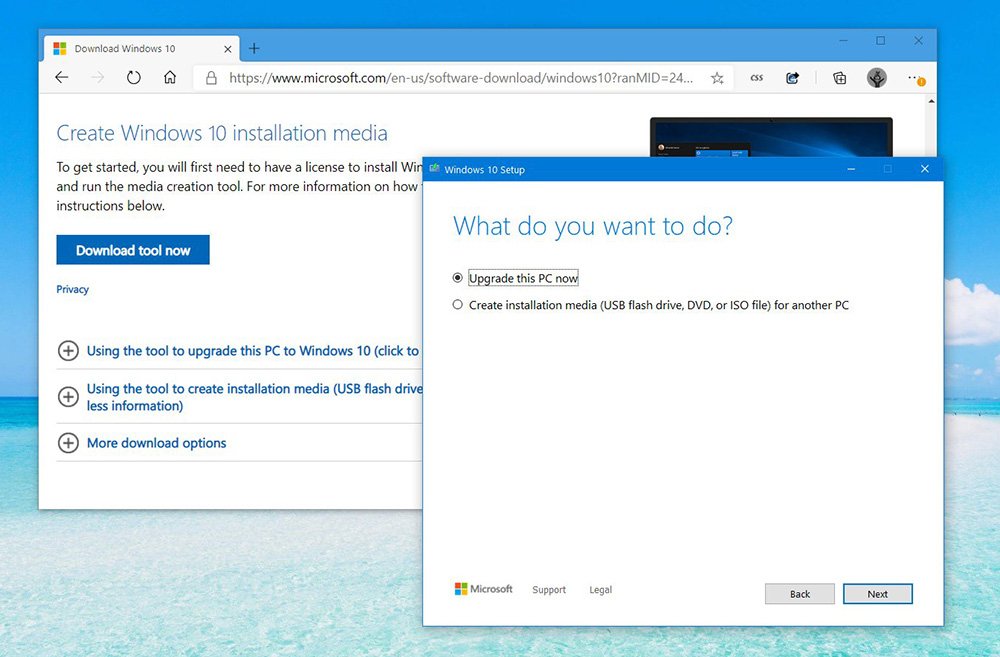This screenshot has height=657, width=1000.
Task: Open the user profile avatar
Action: [x=877, y=78]
